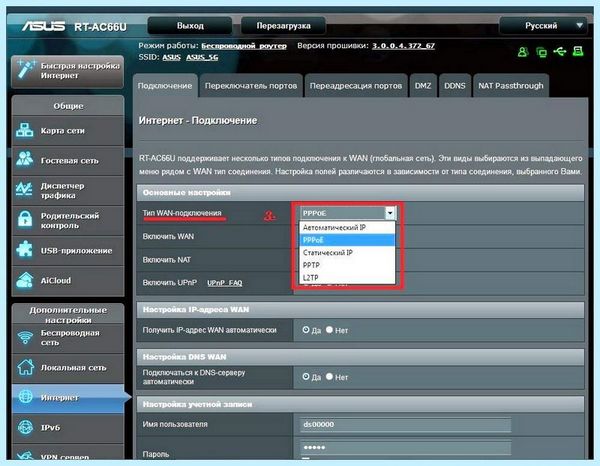The width and height of the screenshot is (600, 466).
Task: Open the Quick Internet Setup wizard icon
Action: pos(26,69)
